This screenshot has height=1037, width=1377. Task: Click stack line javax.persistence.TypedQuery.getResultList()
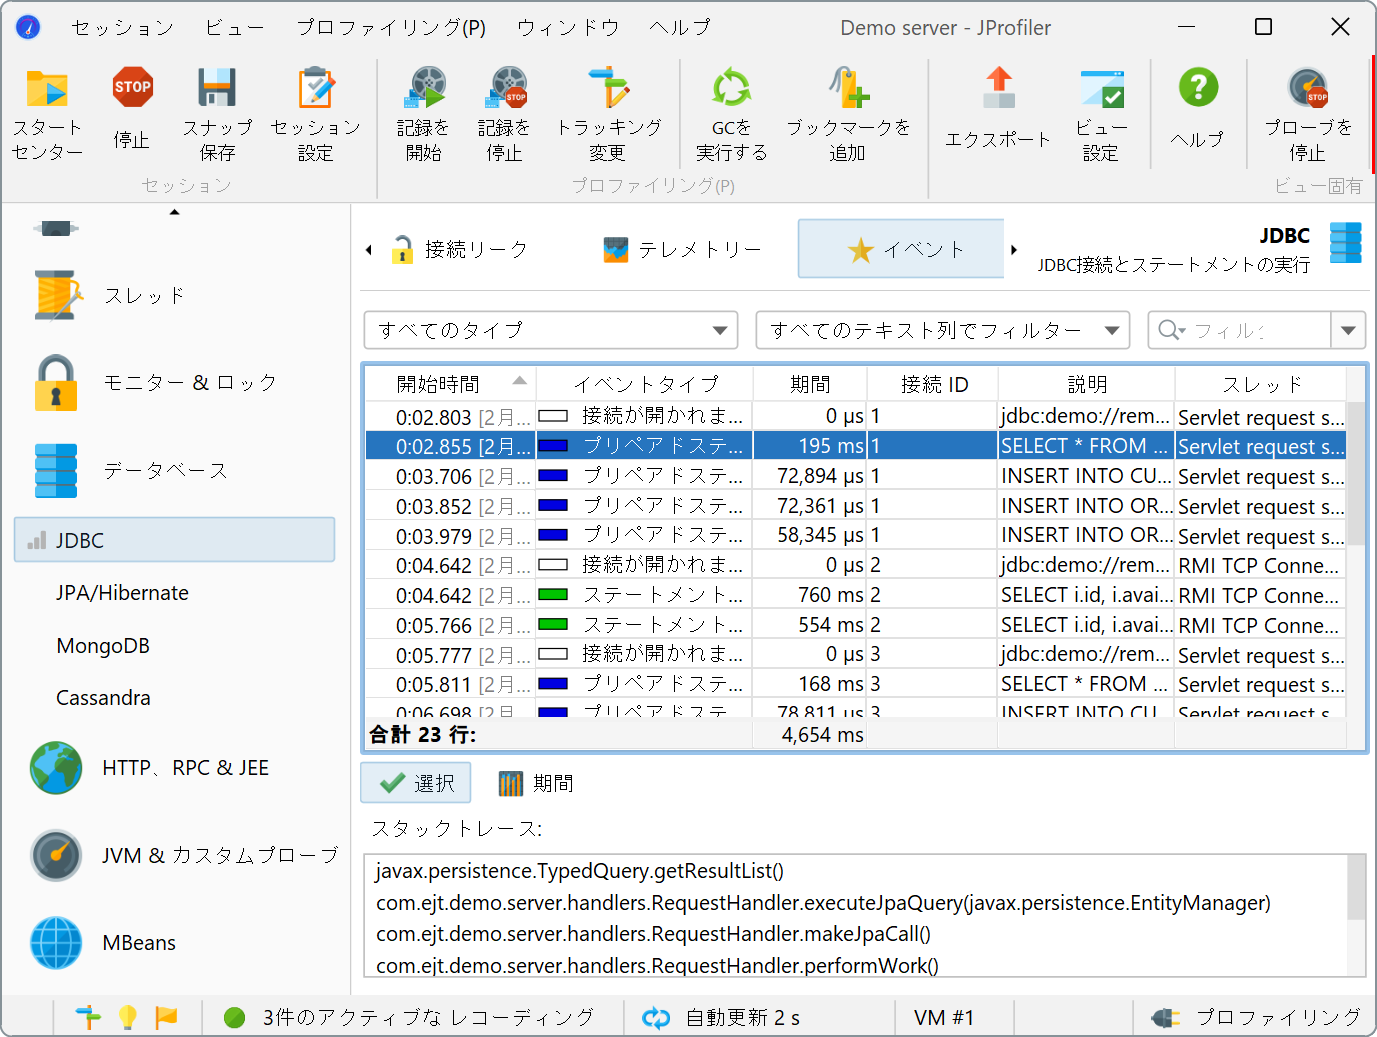(580, 871)
